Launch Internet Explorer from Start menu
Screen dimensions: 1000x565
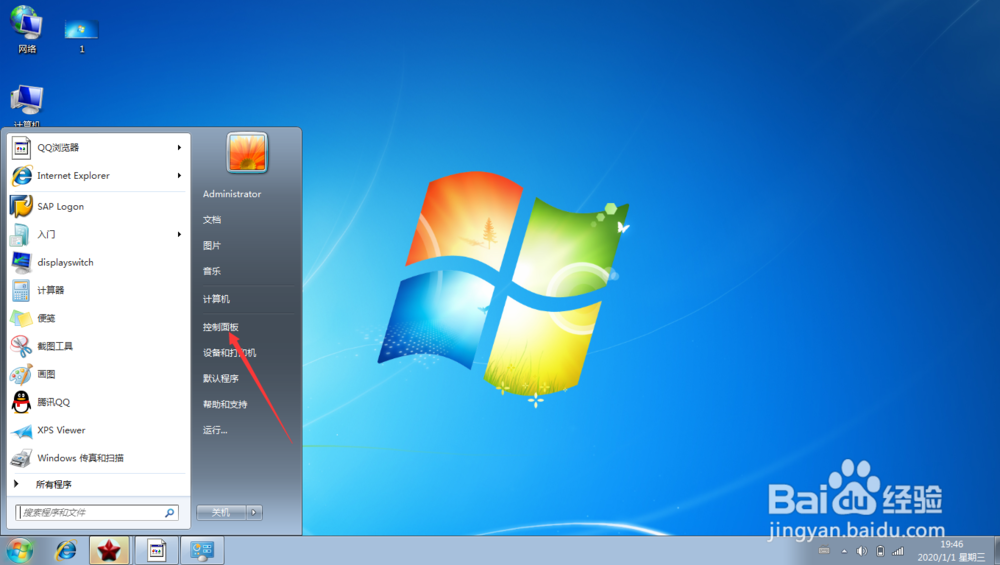pos(98,175)
